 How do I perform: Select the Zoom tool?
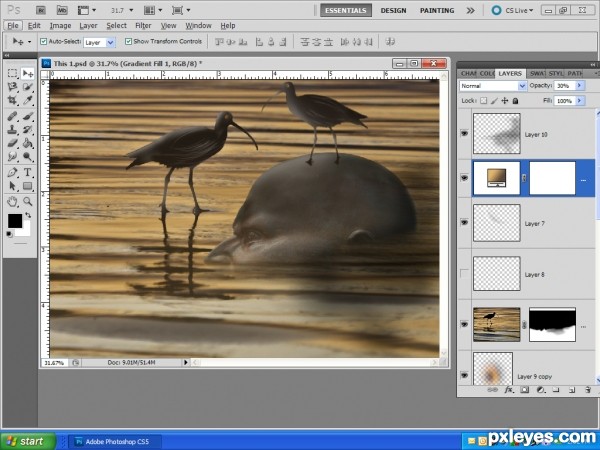(x=28, y=201)
